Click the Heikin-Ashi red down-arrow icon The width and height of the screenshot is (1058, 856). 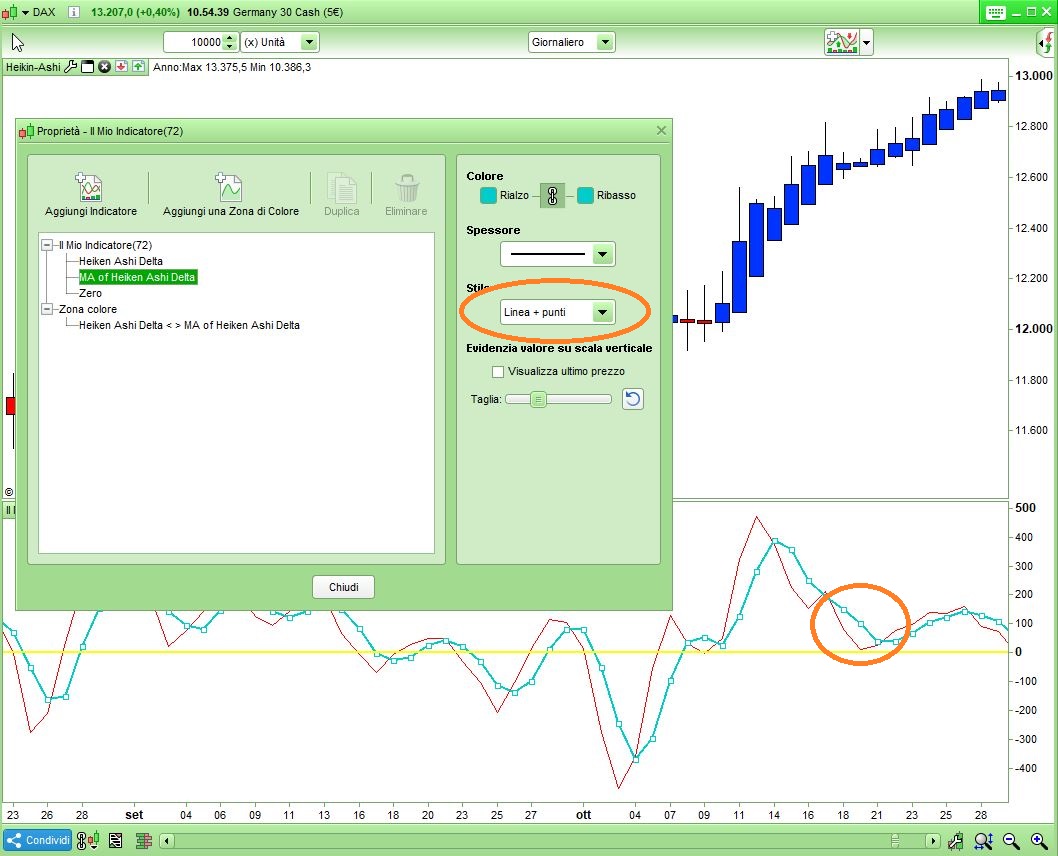tap(121, 67)
